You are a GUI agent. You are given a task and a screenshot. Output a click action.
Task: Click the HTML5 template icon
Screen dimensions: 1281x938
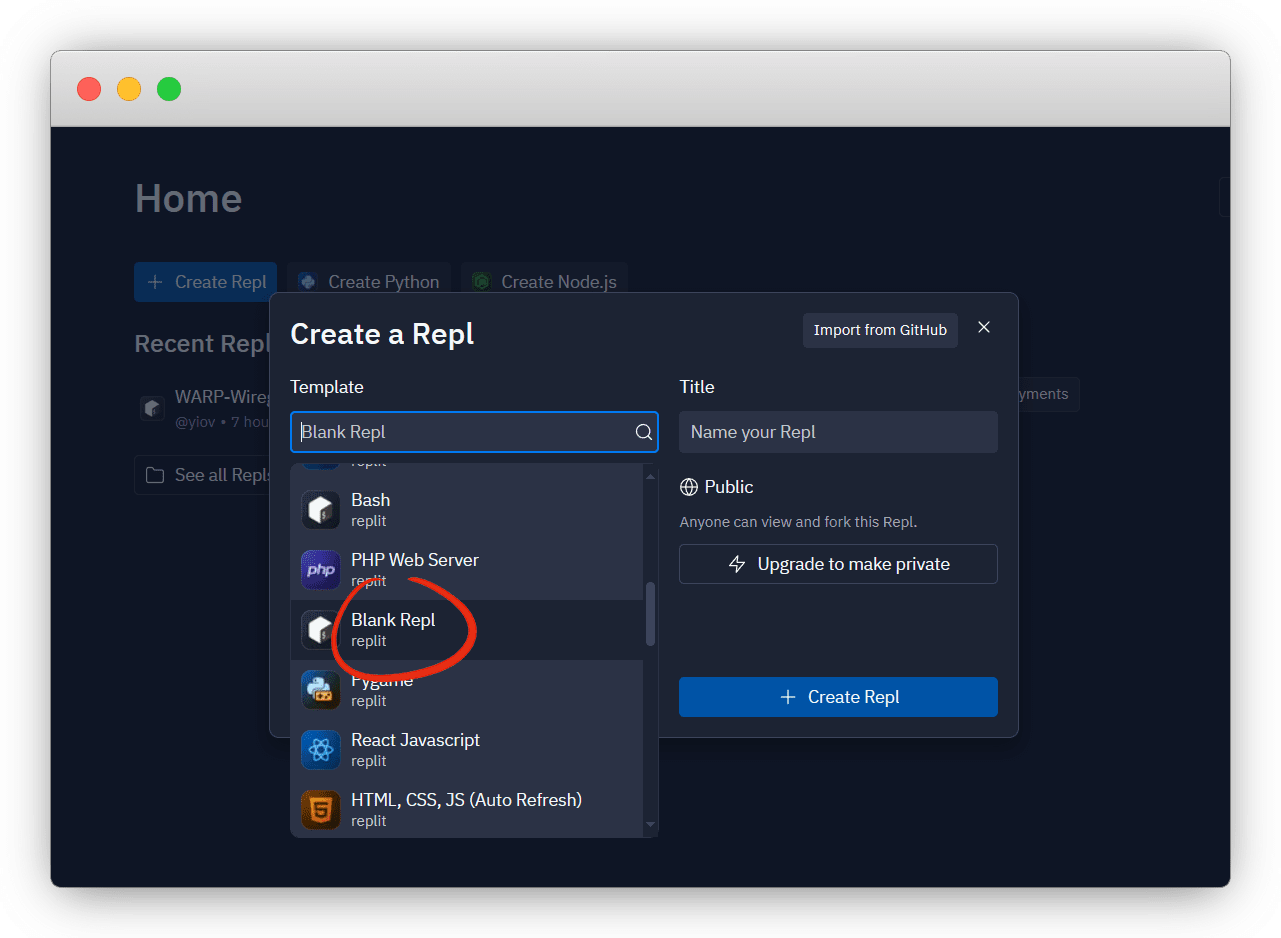[x=321, y=810]
